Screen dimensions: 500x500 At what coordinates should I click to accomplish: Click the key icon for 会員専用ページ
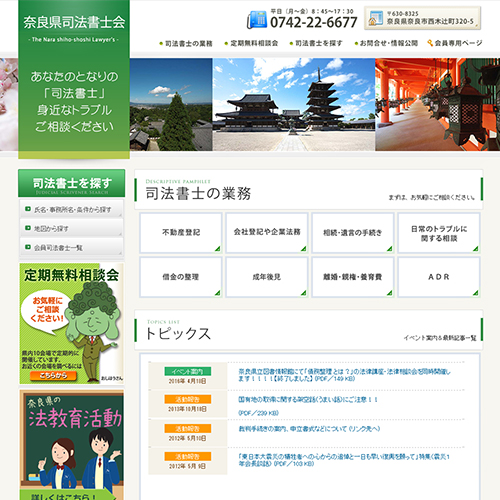tap(430, 43)
